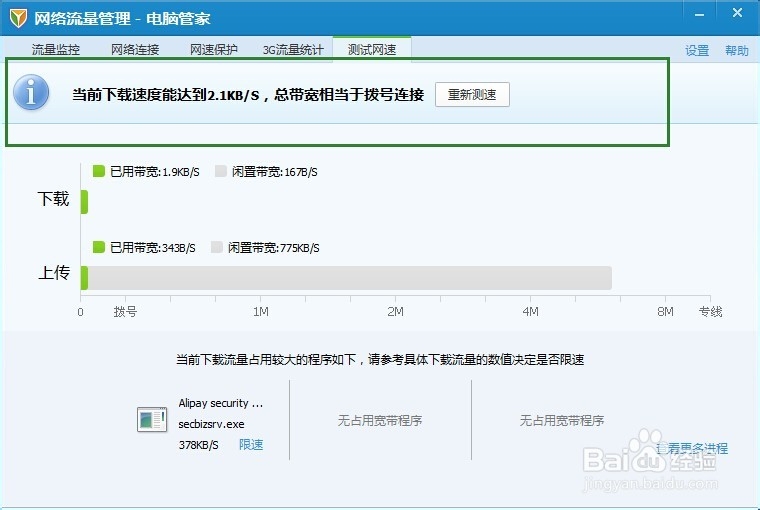Viewport: 760px width, 510px height.
Task: Click the 'Alipay security ...' program name
Action: (x=221, y=403)
